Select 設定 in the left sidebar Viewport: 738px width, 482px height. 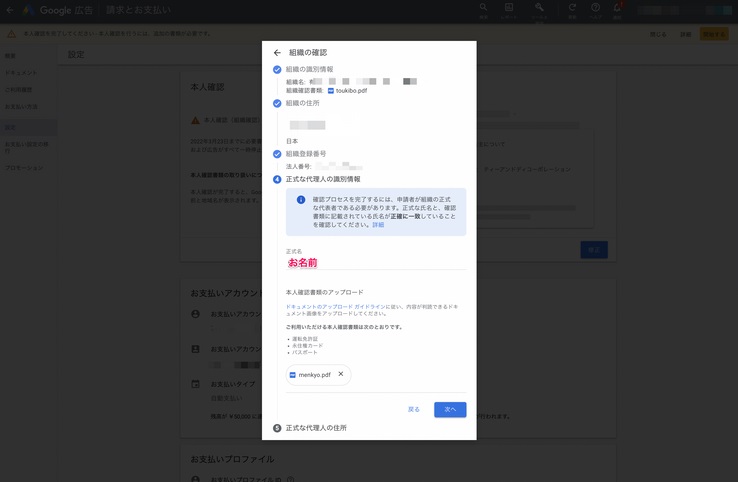[10, 128]
